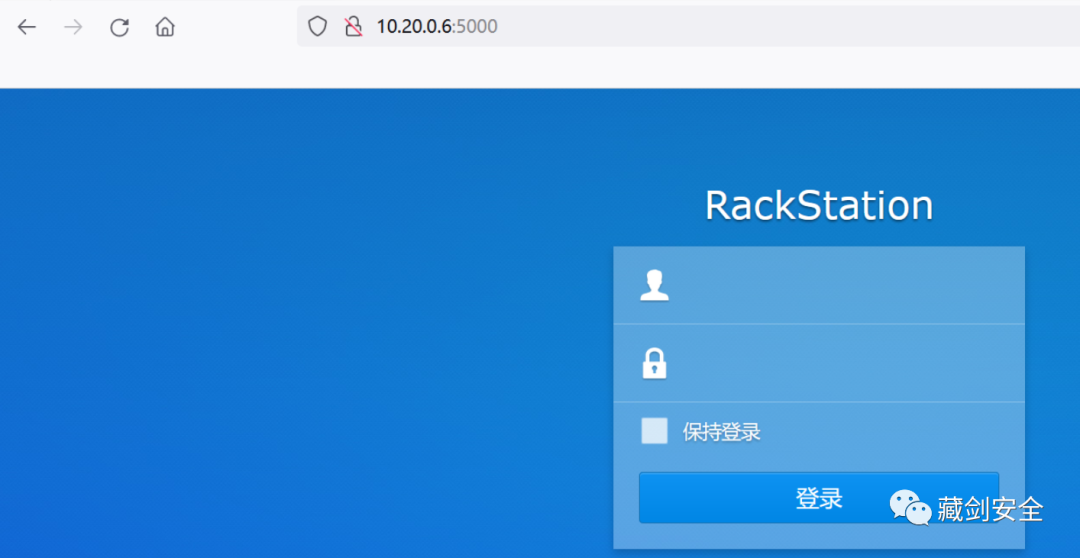Click the insecure connection padlock icon
Screen dimensions: 1080x558
[x=353, y=27]
